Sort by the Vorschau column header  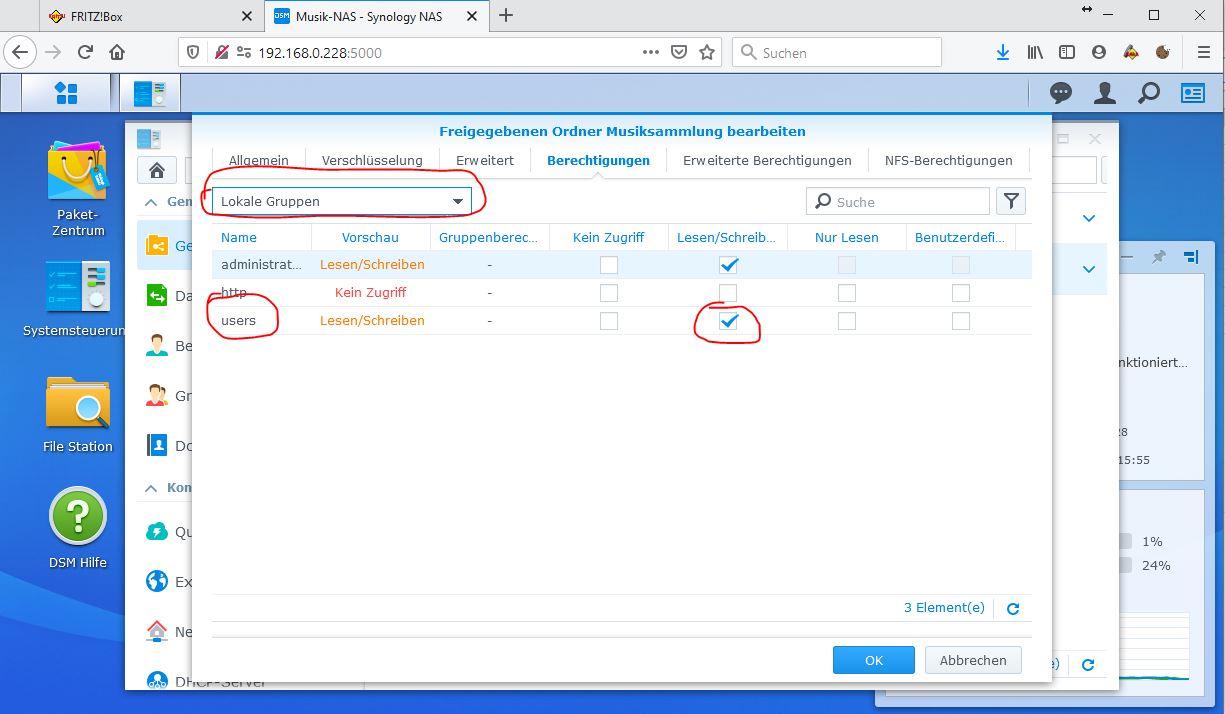pyautogui.click(x=370, y=237)
